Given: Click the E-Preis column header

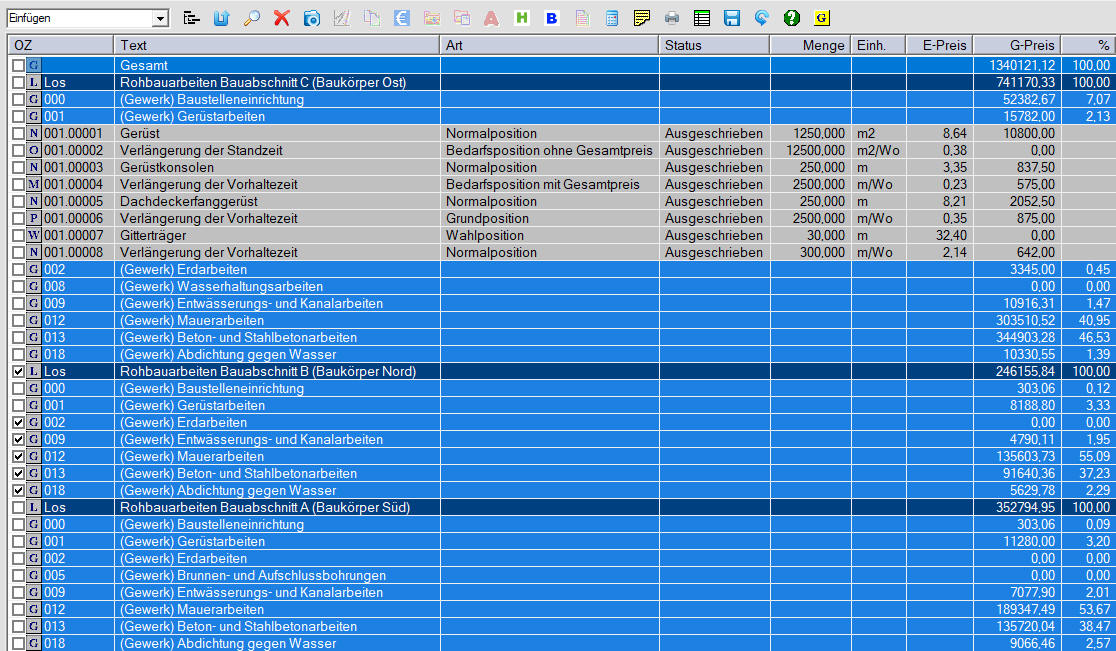Looking at the screenshot, I should coord(939,46).
